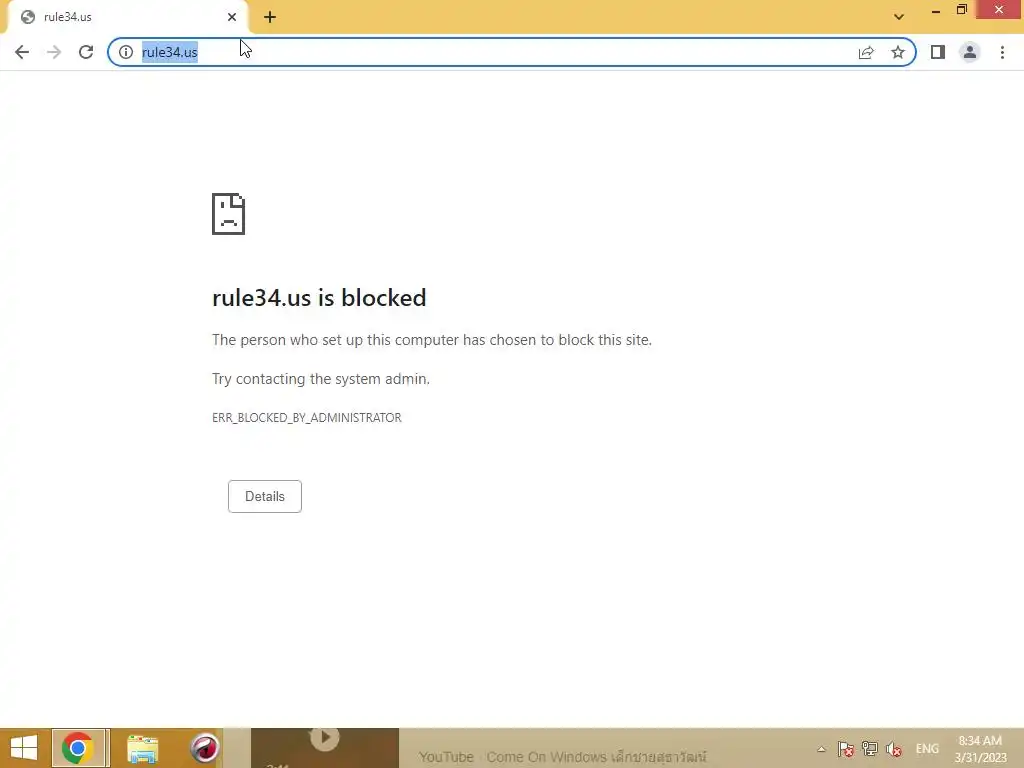This screenshot has height=768, width=1024.
Task: Expand the tab search chevron
Action: click(x=899, y=17)
